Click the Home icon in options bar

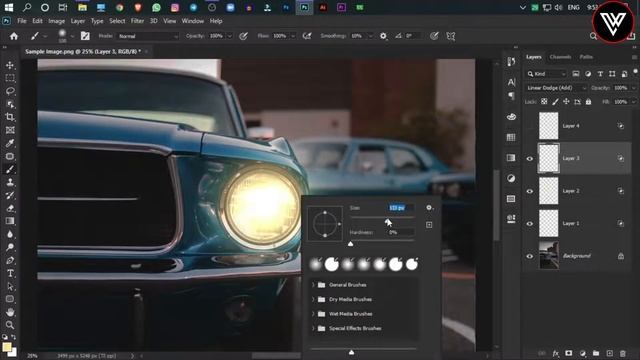(14, 36)
